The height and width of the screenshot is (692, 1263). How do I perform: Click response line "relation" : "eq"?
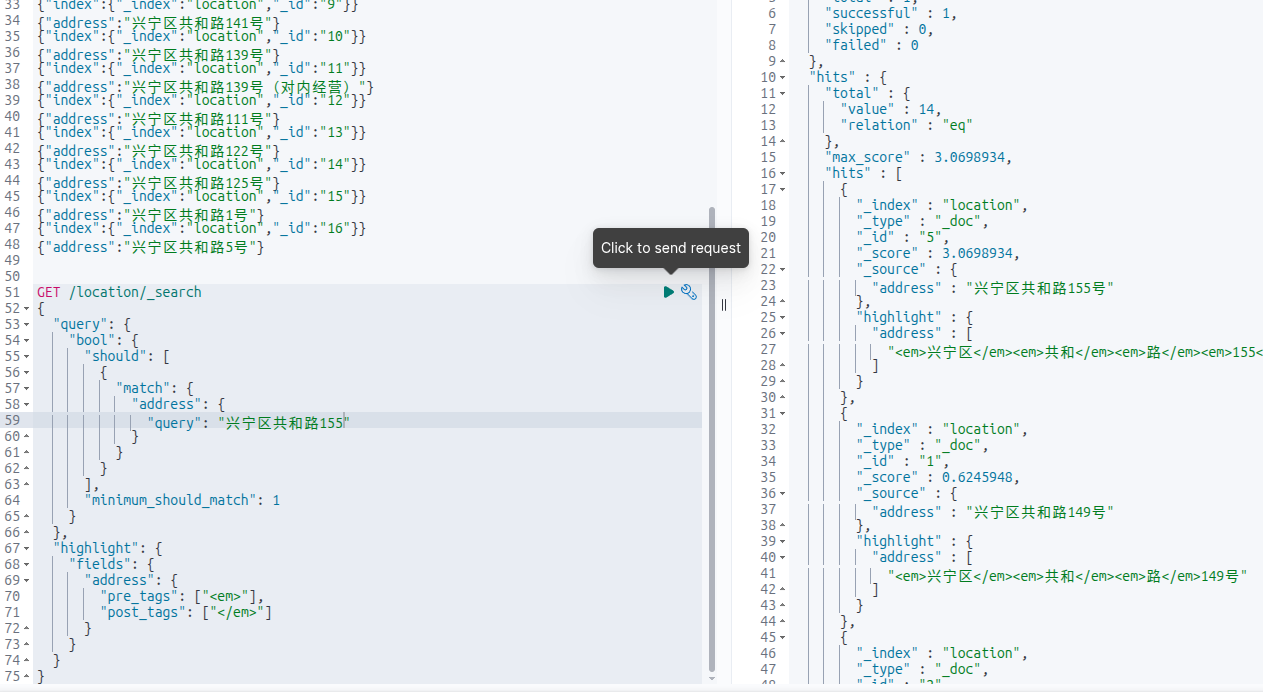click(x=906, y=125)
